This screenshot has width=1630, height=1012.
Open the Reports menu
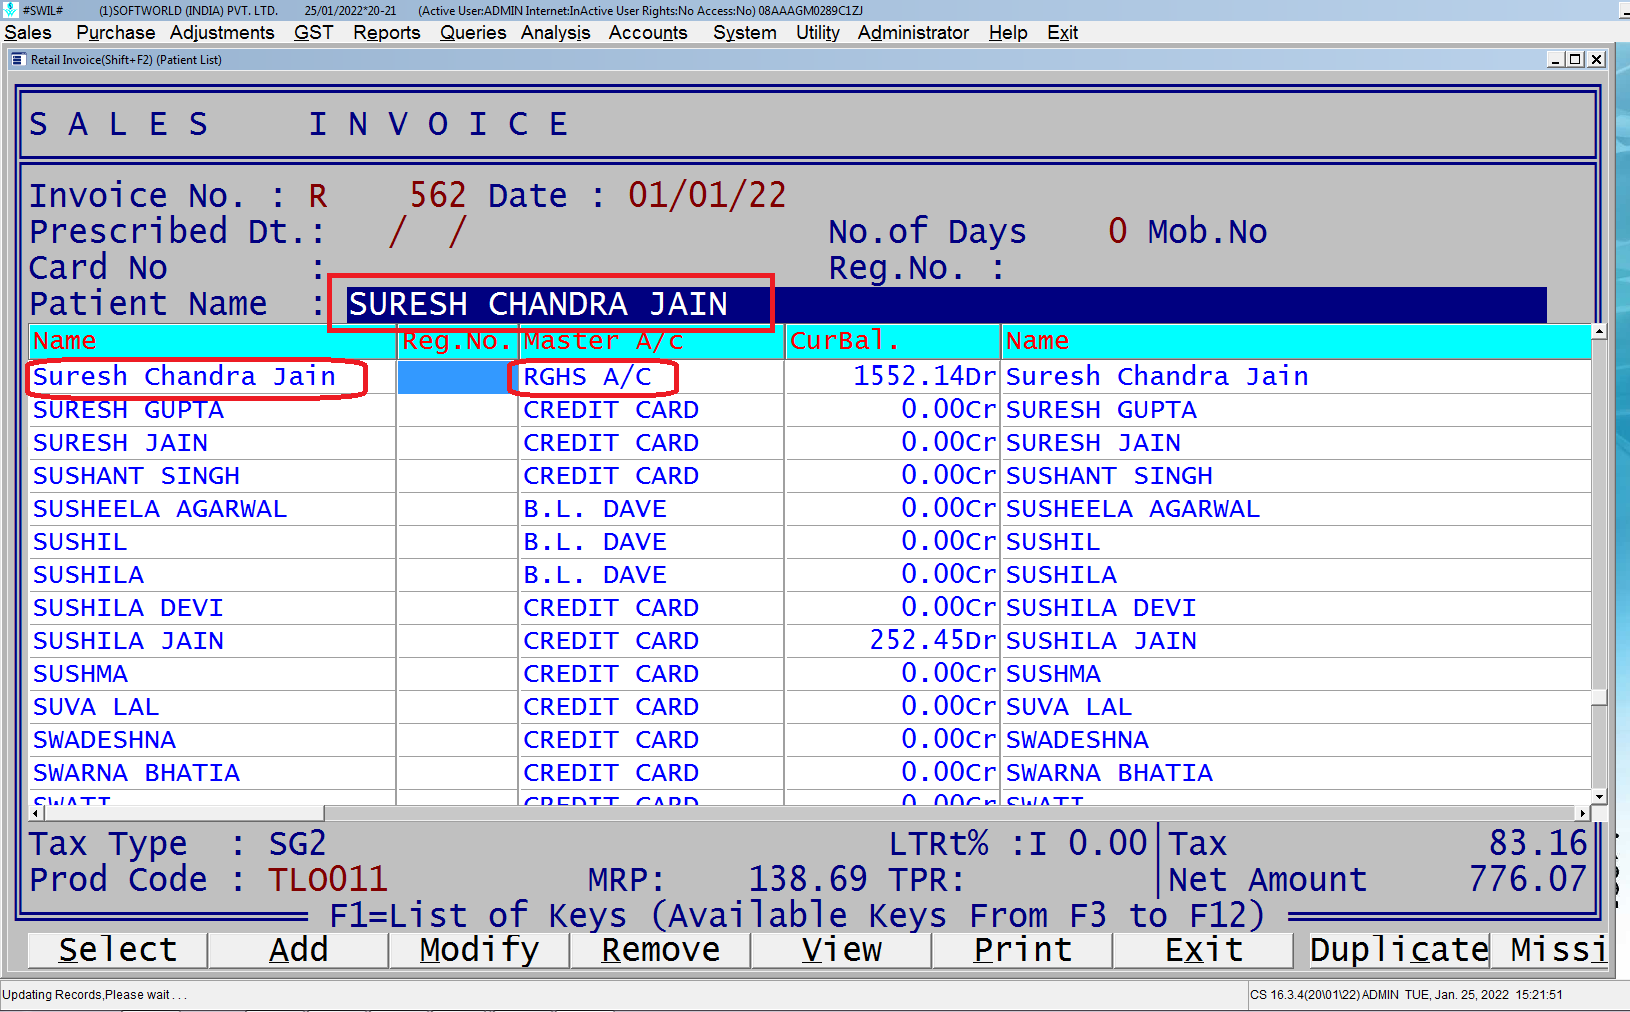pyautogui.click(x=386, y=33)
